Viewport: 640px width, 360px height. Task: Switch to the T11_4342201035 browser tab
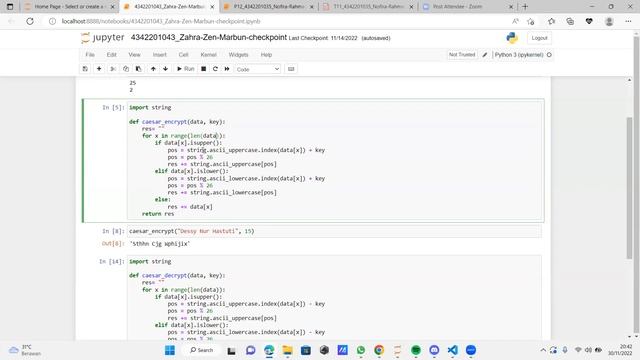click(x=368, y=7)
